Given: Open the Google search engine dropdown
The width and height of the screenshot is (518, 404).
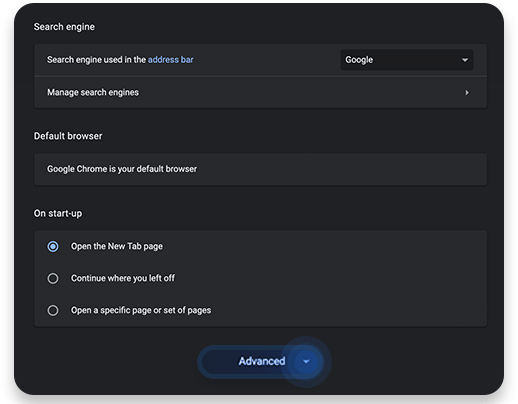Looking at the screenshot, I should 407,60.
